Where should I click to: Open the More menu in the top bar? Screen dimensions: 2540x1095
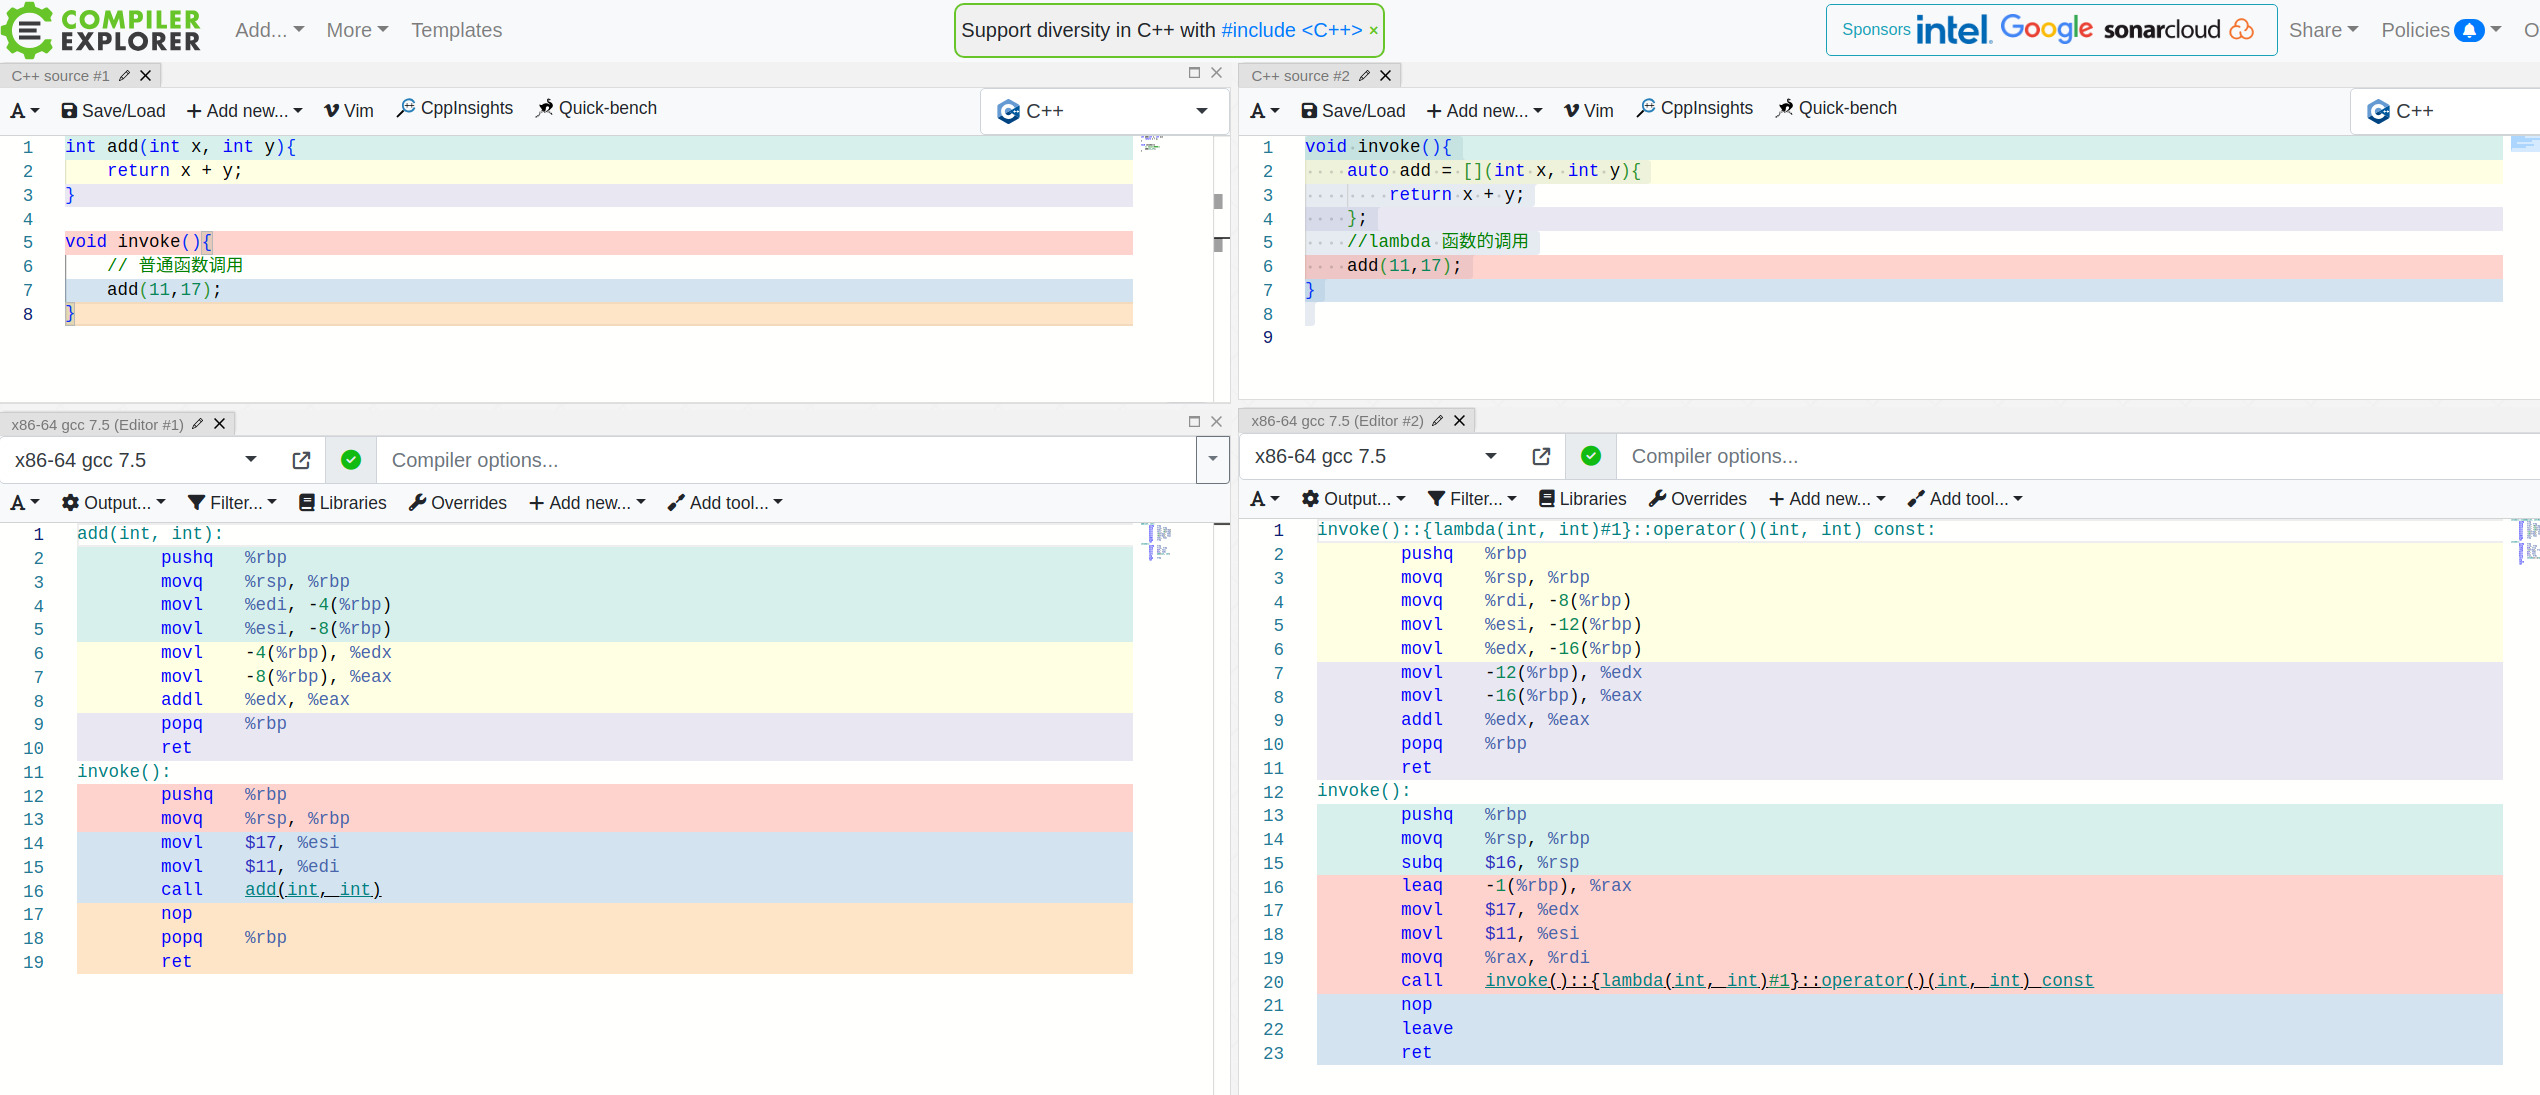(357, 30)
